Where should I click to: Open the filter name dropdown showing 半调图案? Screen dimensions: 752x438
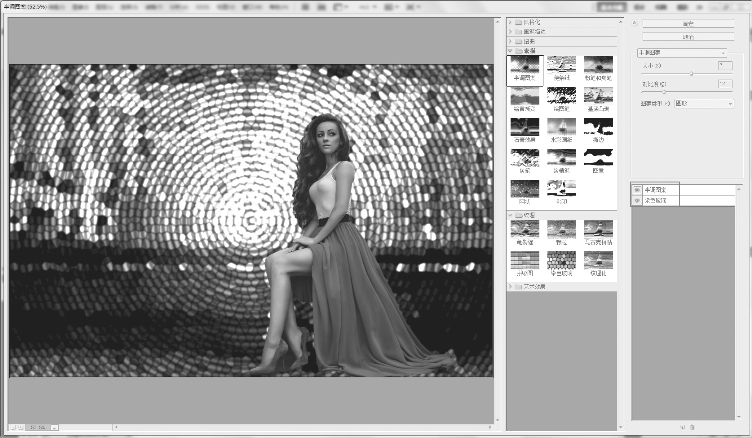point(682,52)
